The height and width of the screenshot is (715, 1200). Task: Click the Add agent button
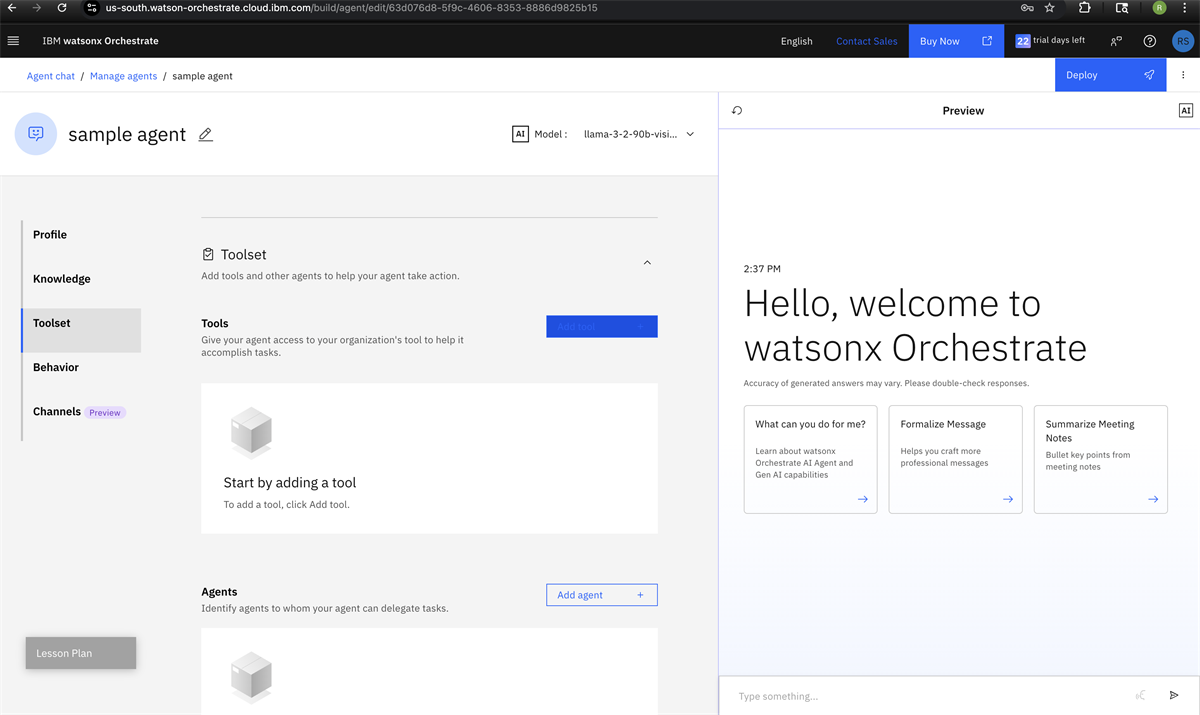tap(602, 595)
